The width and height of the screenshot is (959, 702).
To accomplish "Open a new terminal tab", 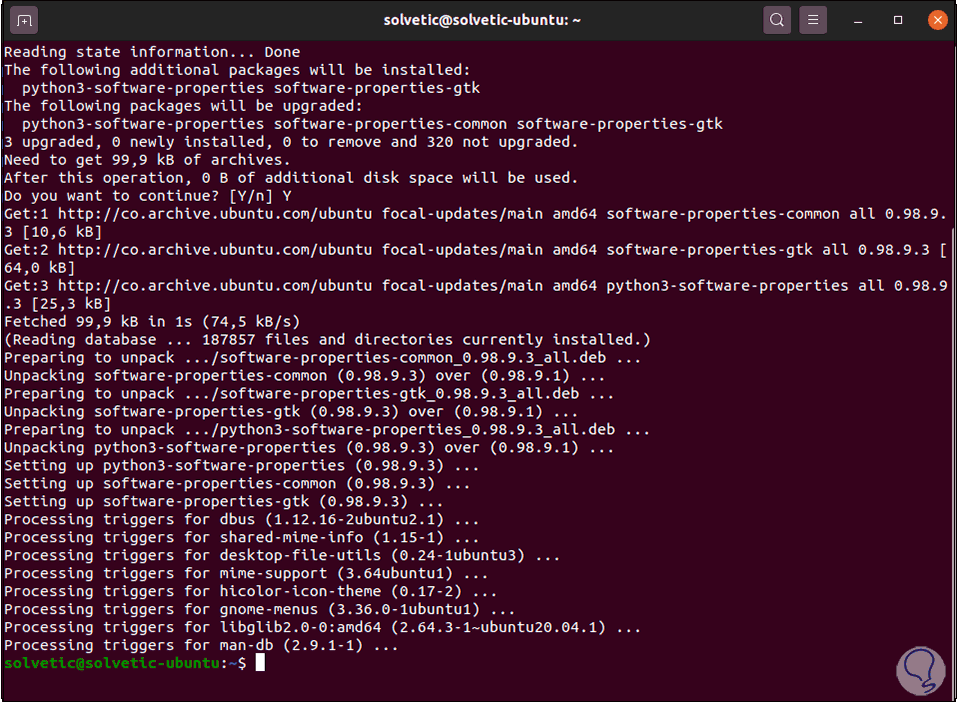I will click(26, 19).
